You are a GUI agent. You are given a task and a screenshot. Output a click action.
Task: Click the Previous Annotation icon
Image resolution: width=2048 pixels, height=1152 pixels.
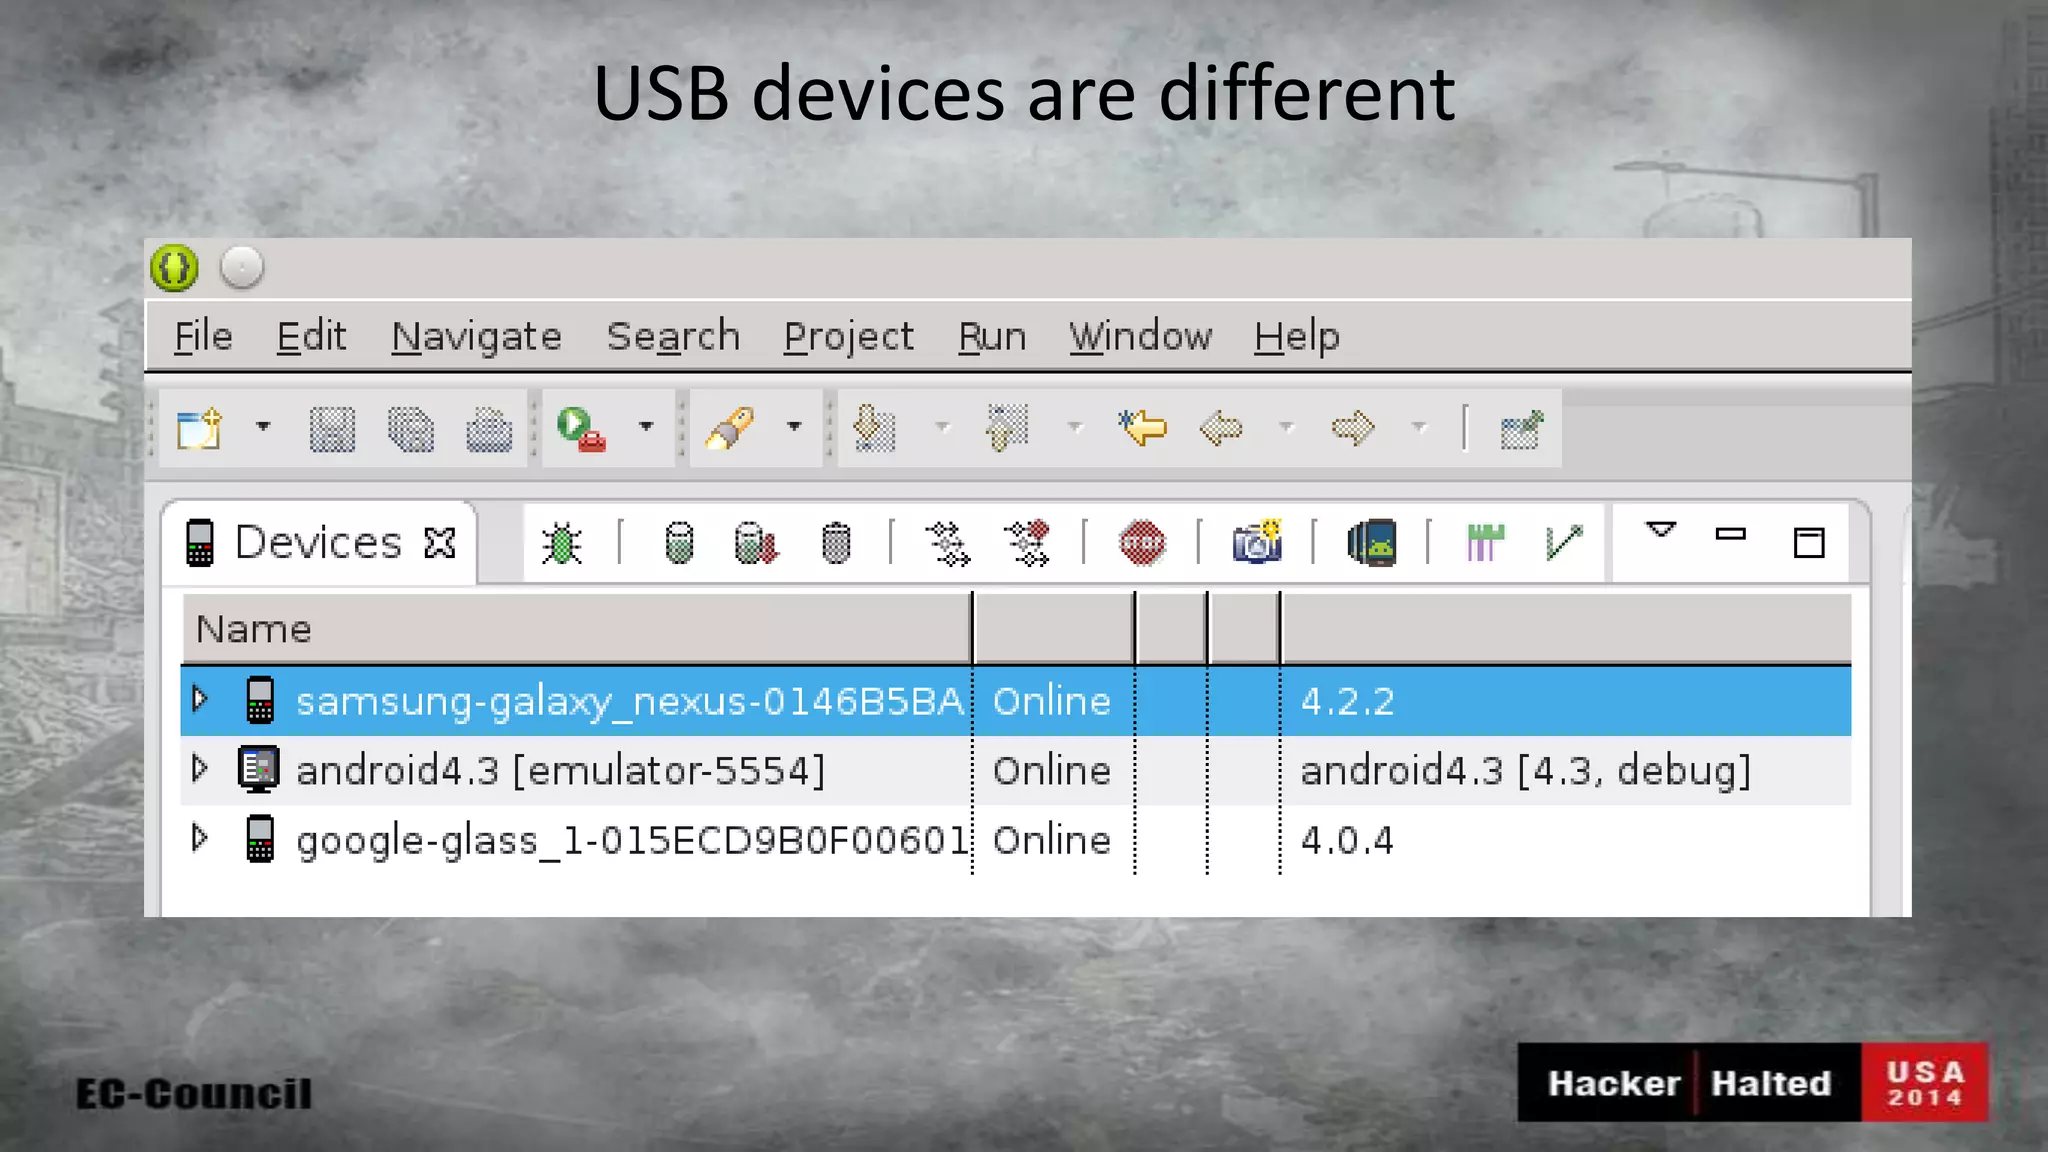(1007, 429)
